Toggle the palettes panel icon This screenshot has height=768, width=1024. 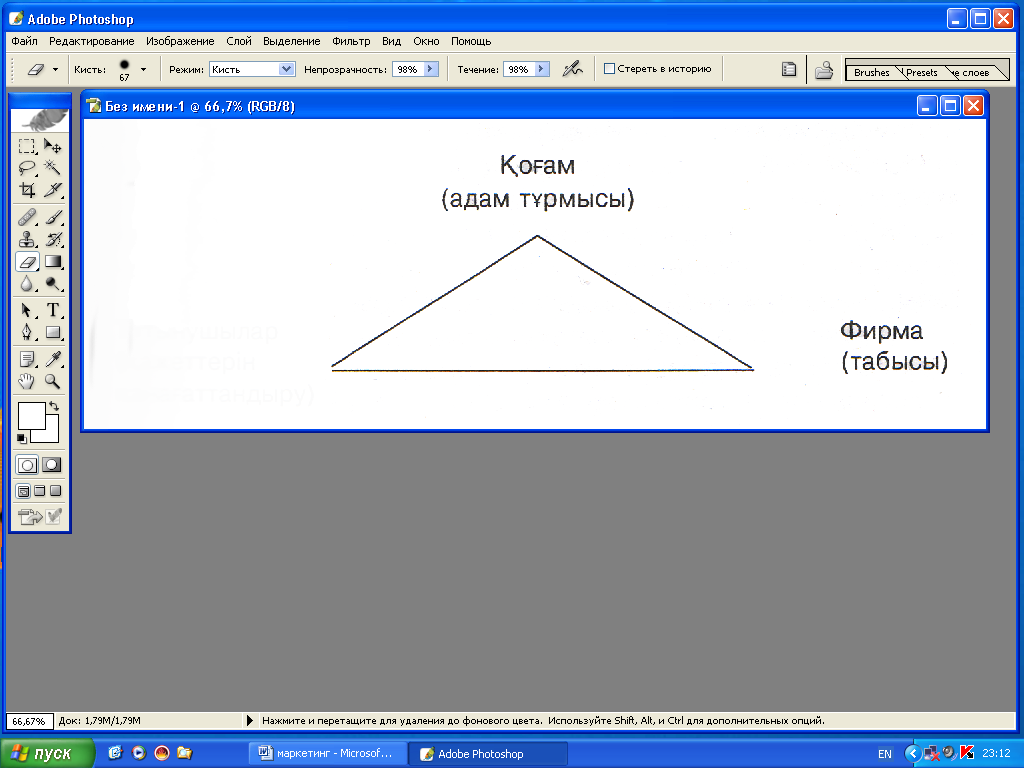(x=789, y=69)
